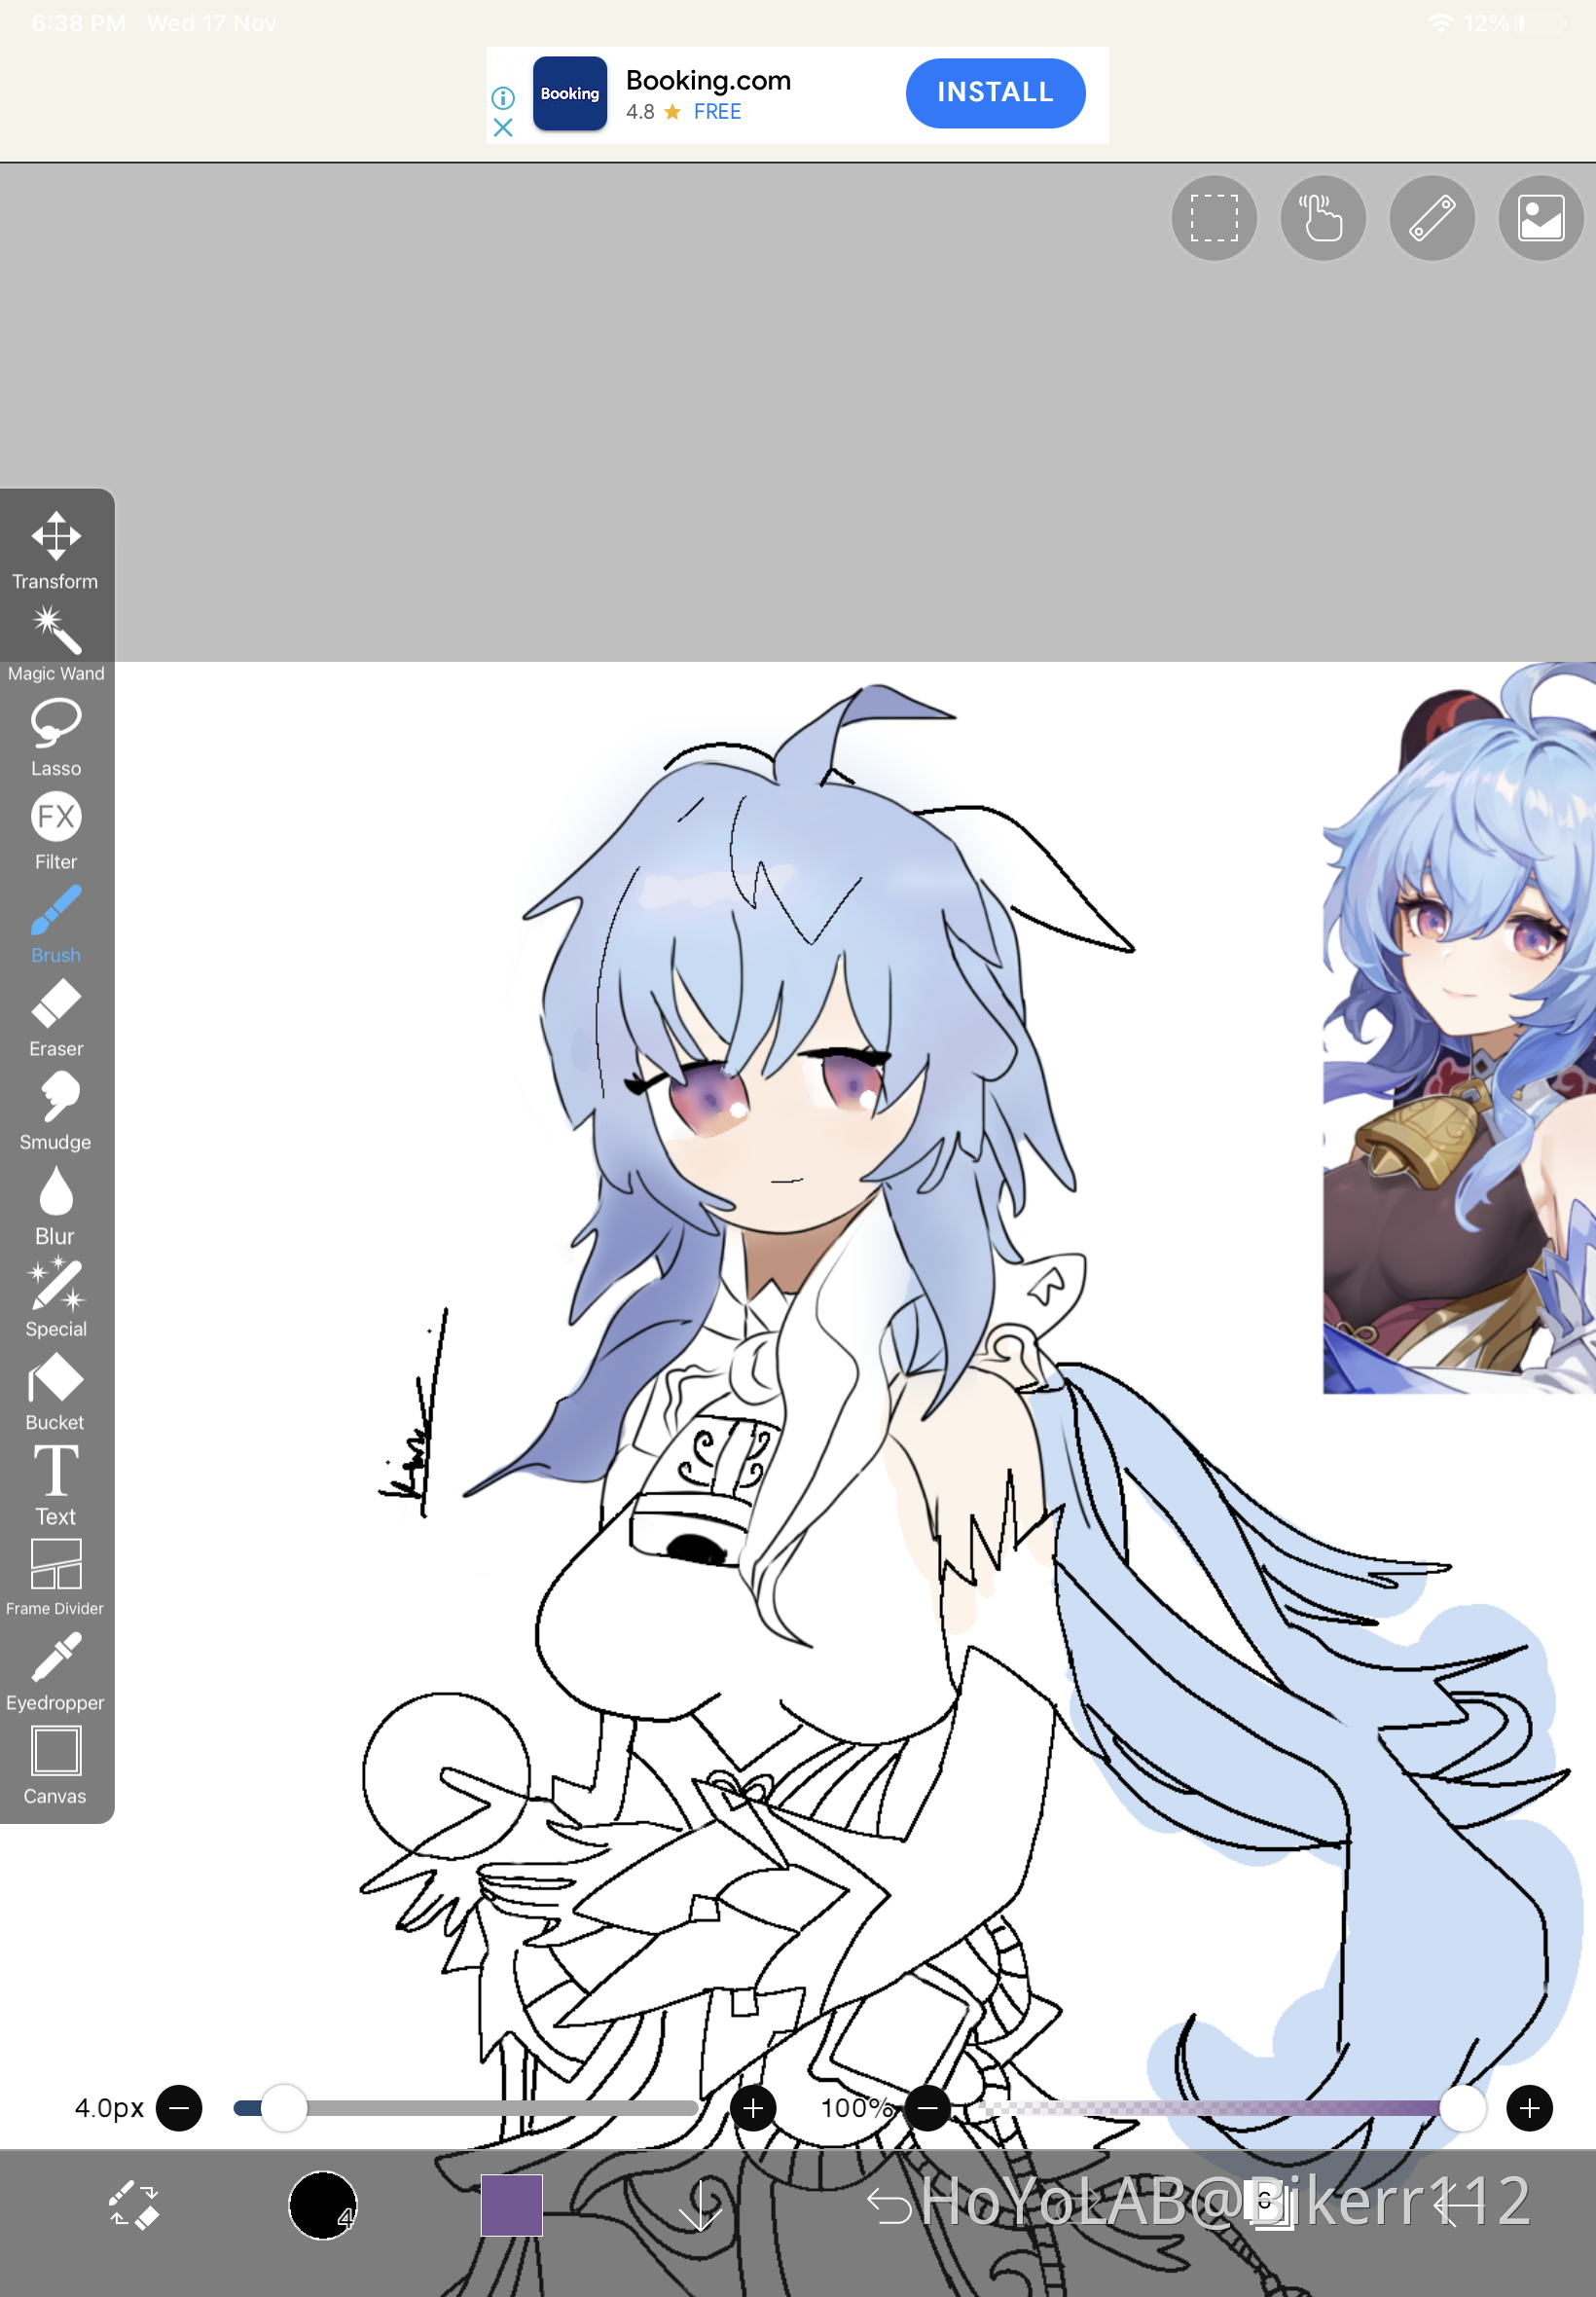Viewport: 1596px width, 2297px height.
Task: Open the Canvas tool menu
Action: (56, 1764)
